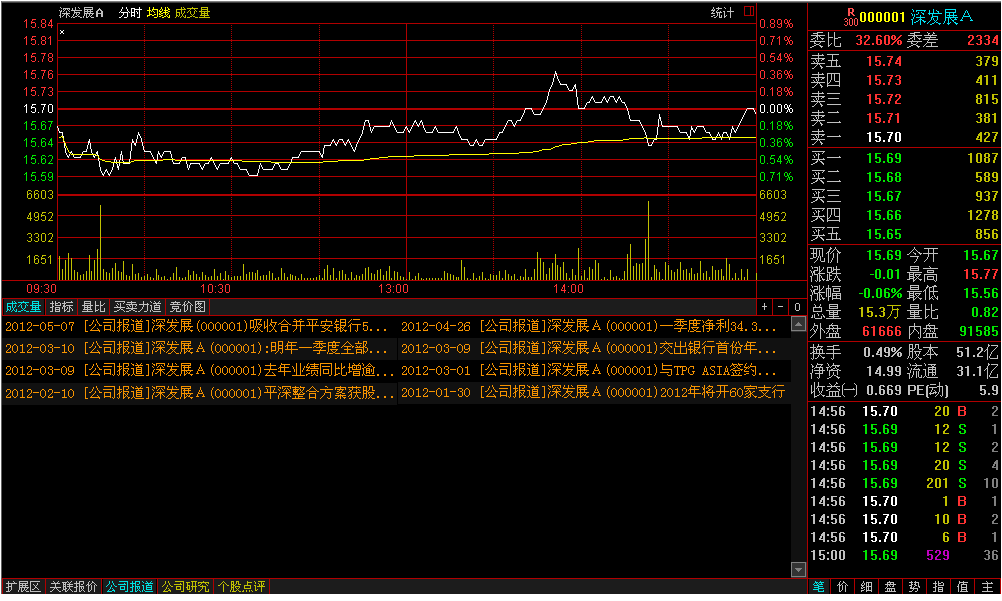Viewport: 1002px width, 601px height.
Task: Click the 均线 legend label
Action: [x=158, y=13]
